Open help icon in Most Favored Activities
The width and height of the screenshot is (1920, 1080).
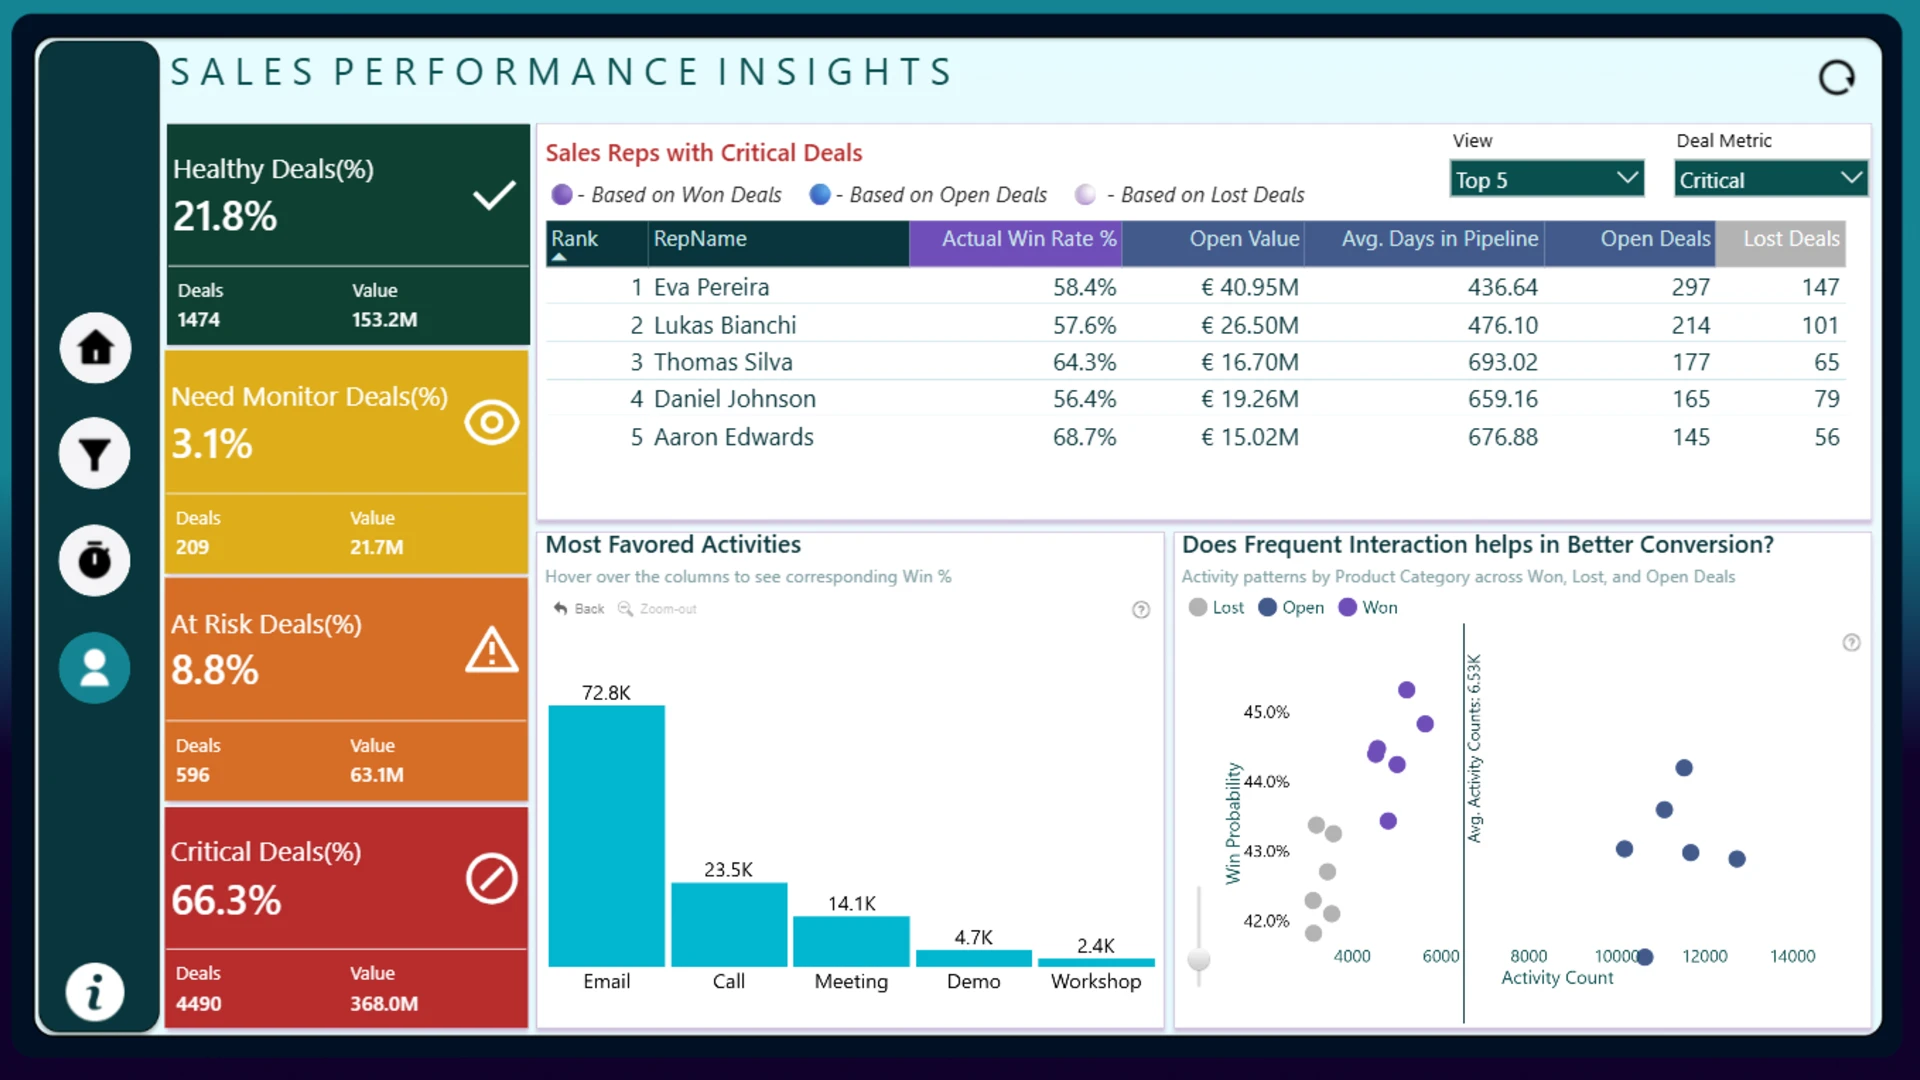click(x=1141, y=610)
